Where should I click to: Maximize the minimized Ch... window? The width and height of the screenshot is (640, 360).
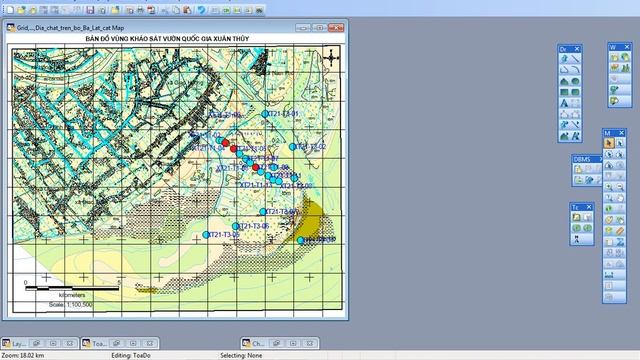point(293,343)
